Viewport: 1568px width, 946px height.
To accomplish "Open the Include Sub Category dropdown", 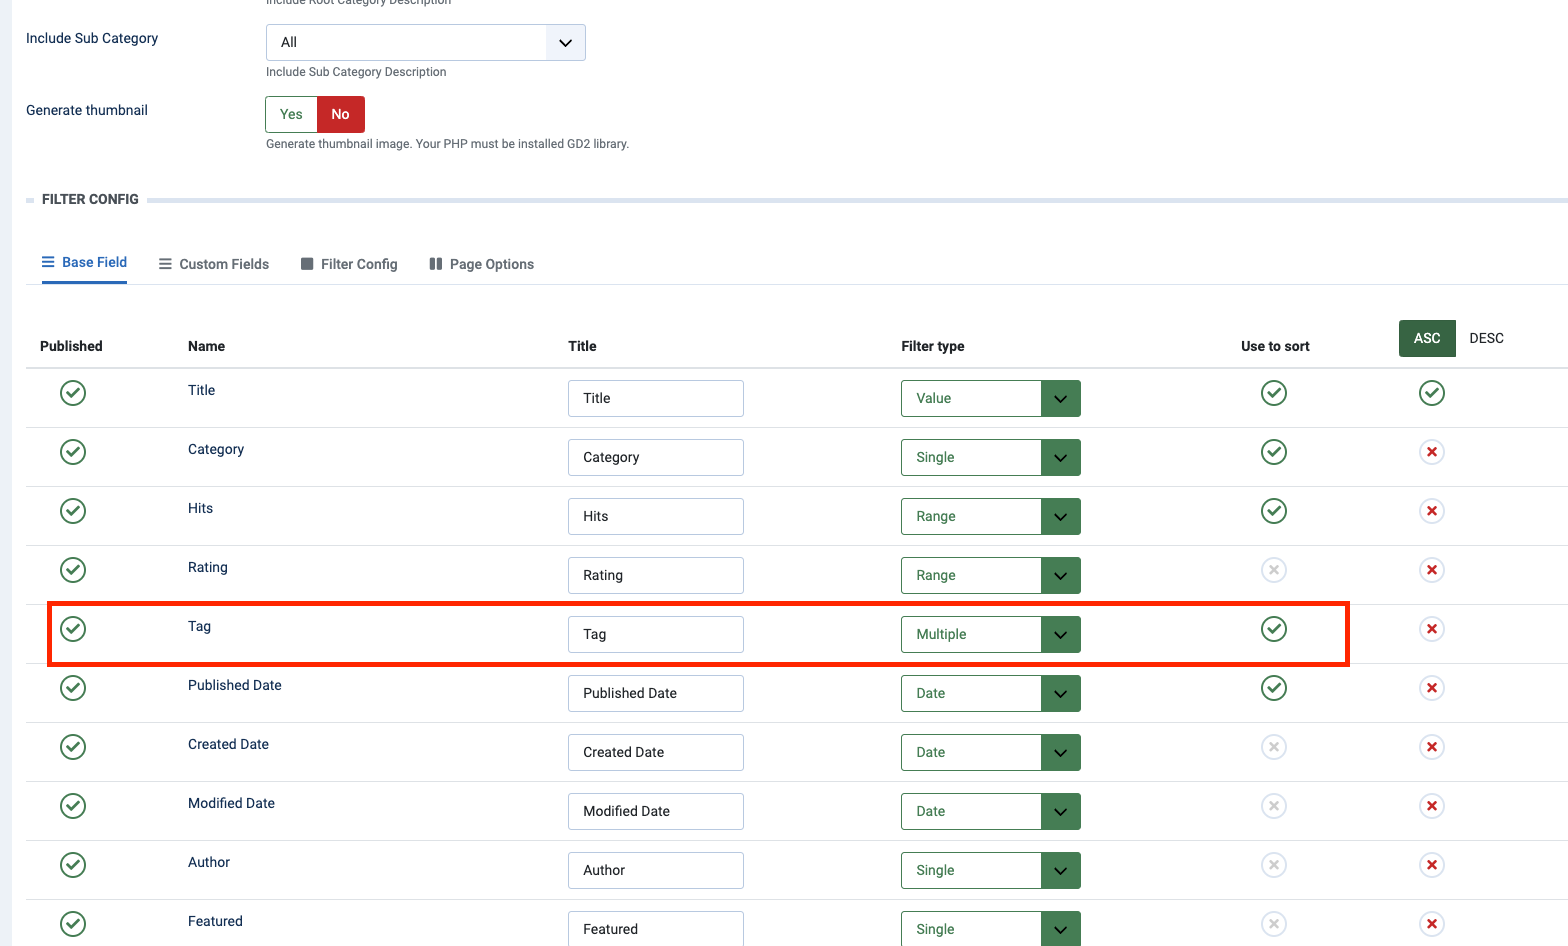I will [x=425, y=42].
